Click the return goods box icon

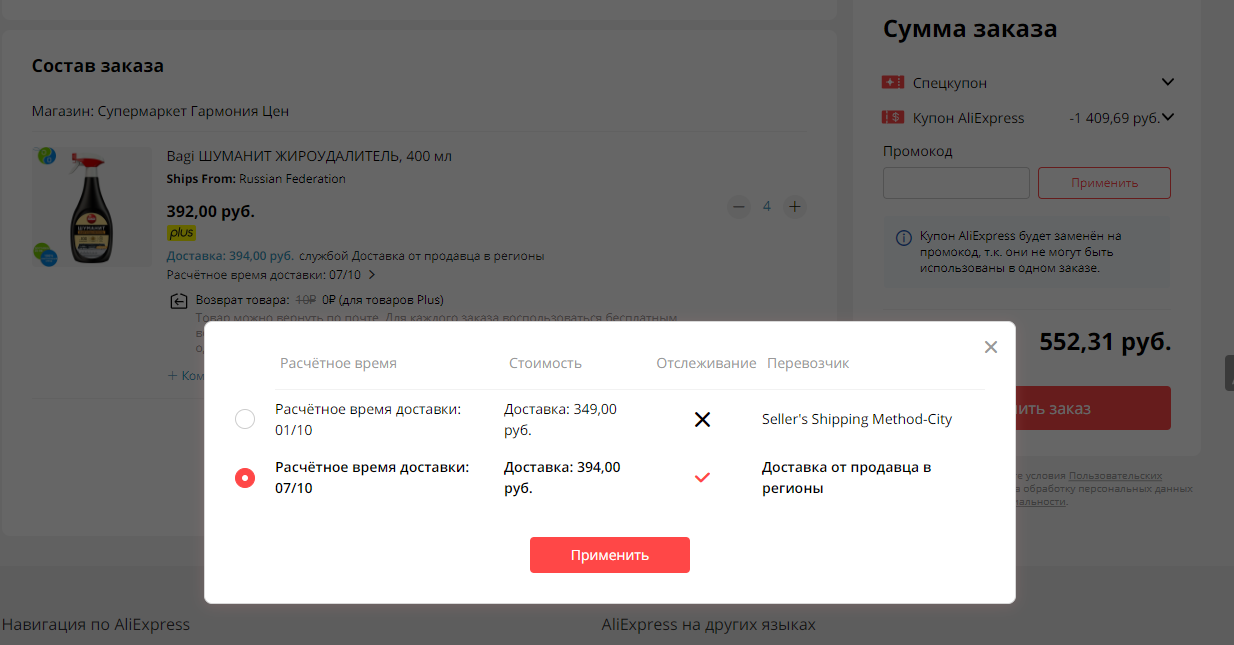pos(179,300)
